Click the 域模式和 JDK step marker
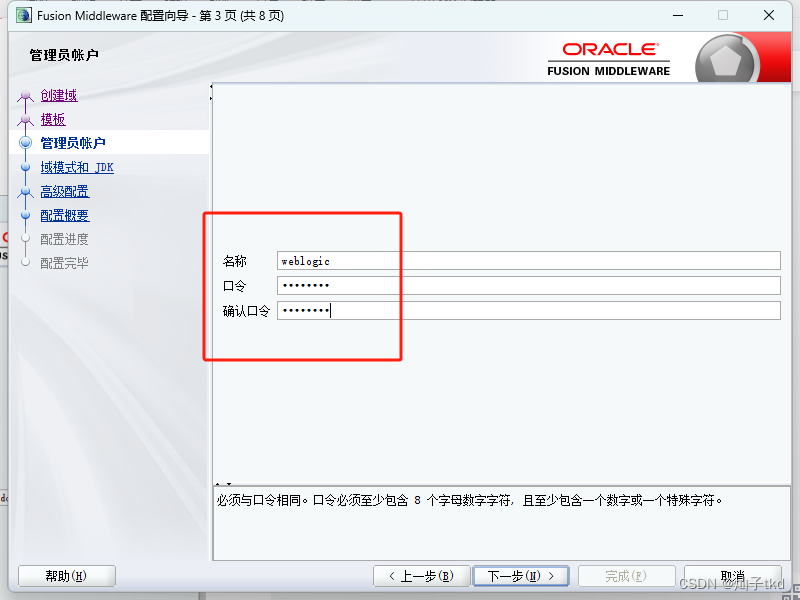This screenshot has width=800, height=600. pos(26,167)
